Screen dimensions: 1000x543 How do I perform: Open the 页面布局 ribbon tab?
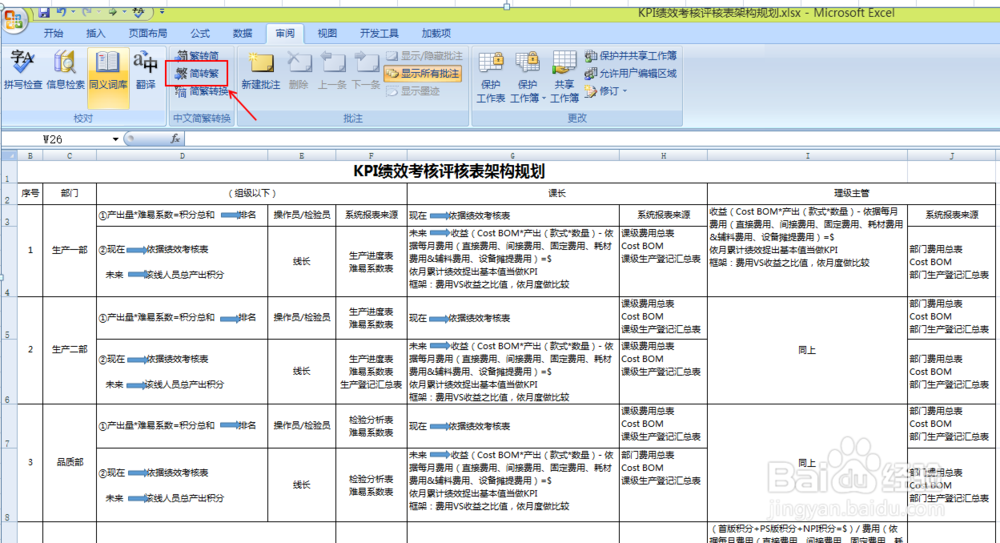tap(148, 33)
